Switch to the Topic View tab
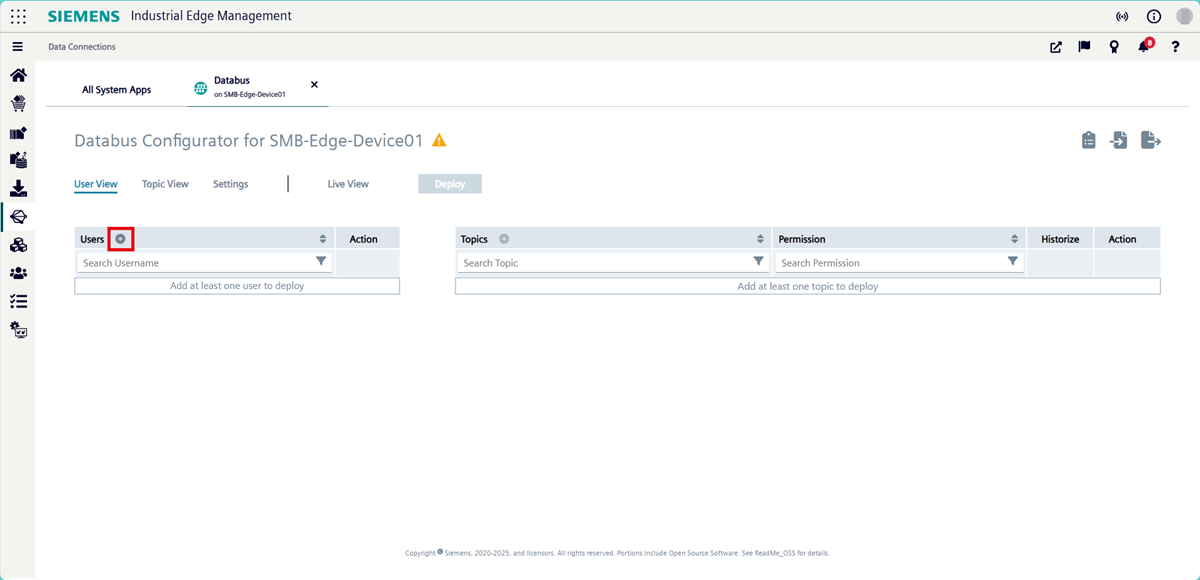Image resolution: width=1200 pixels, height=580 pixels. [165, 184]
